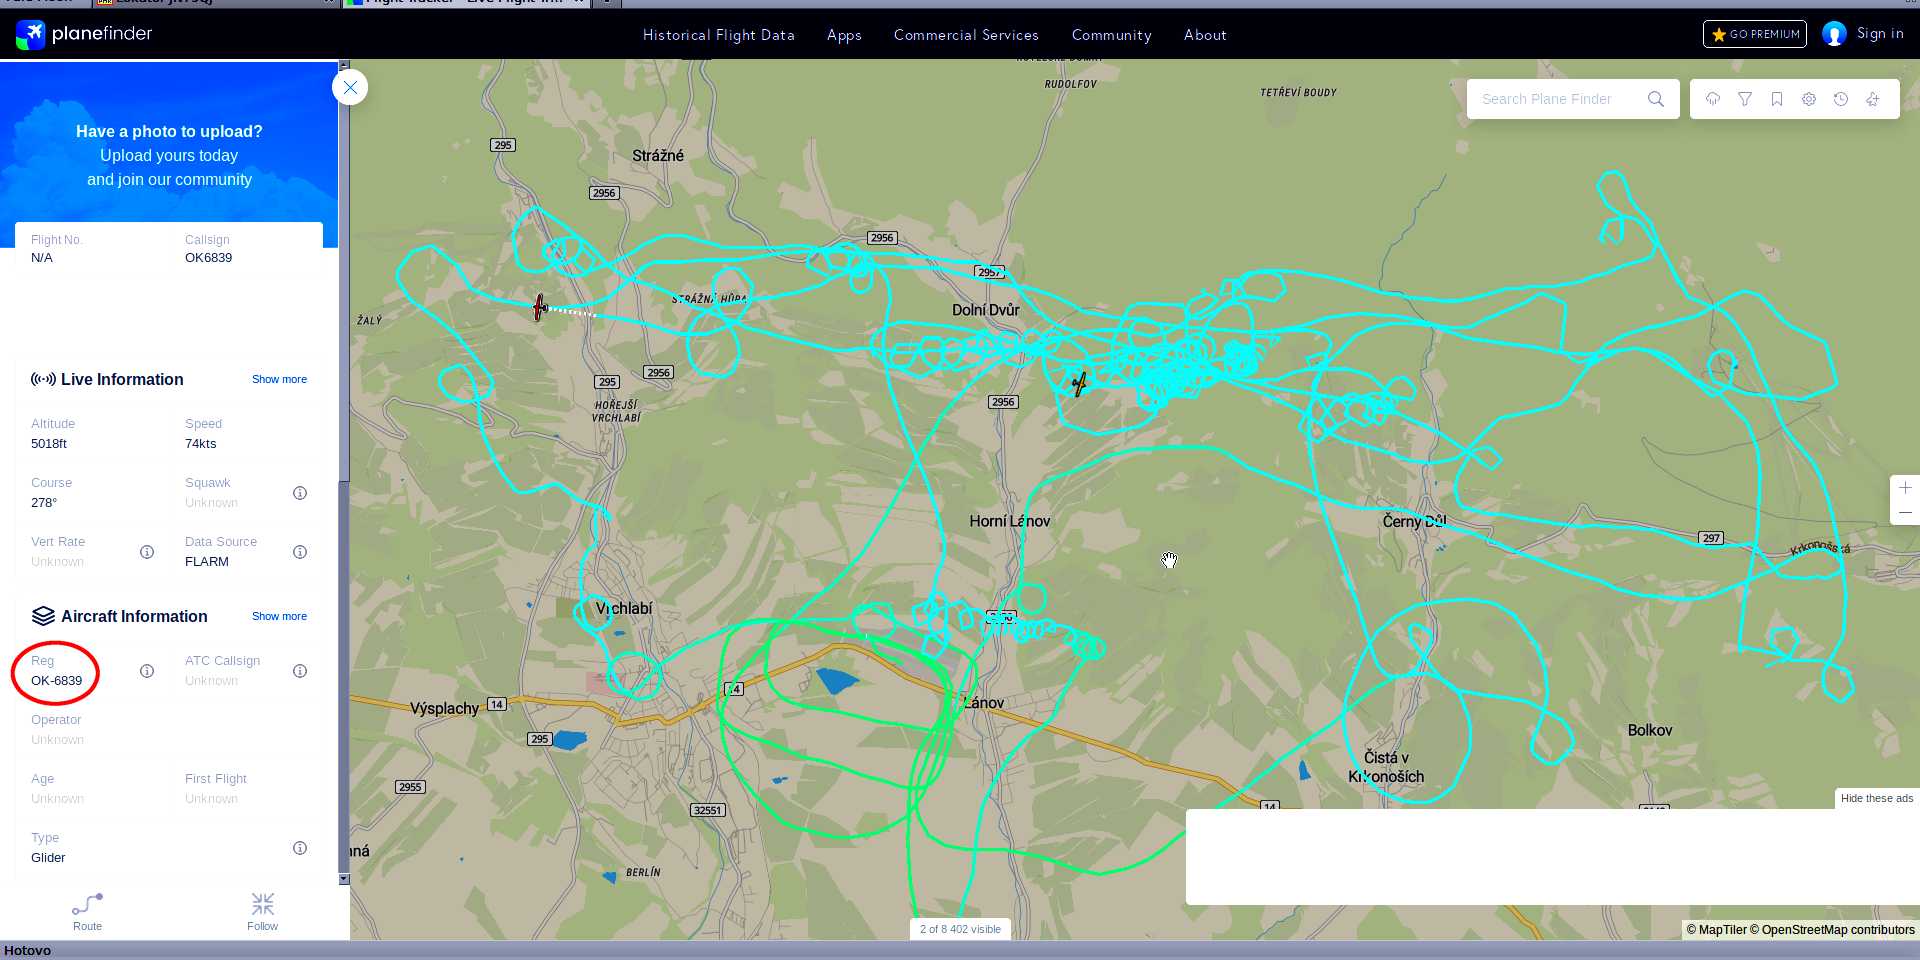Expand Aircraft Information with Show more
This screenshot has height=960, width=1920.
click(x=279, y=617)
